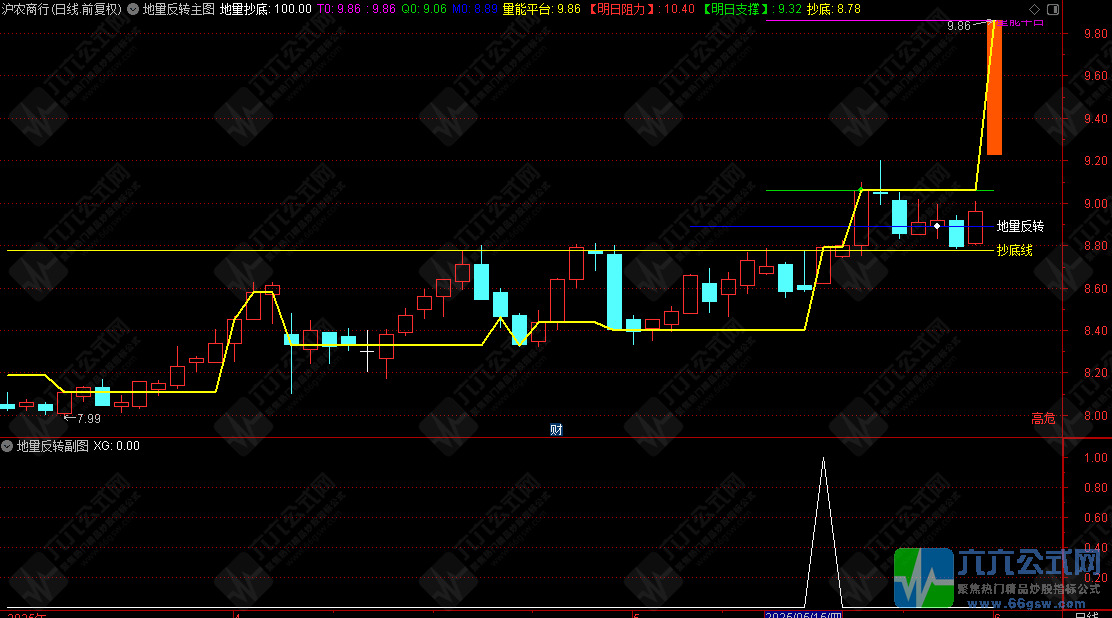The height and width of the screenshot is (618, 1112).
Task: Click the 财 finance marker on the chart
Action: tap(556, 429)
